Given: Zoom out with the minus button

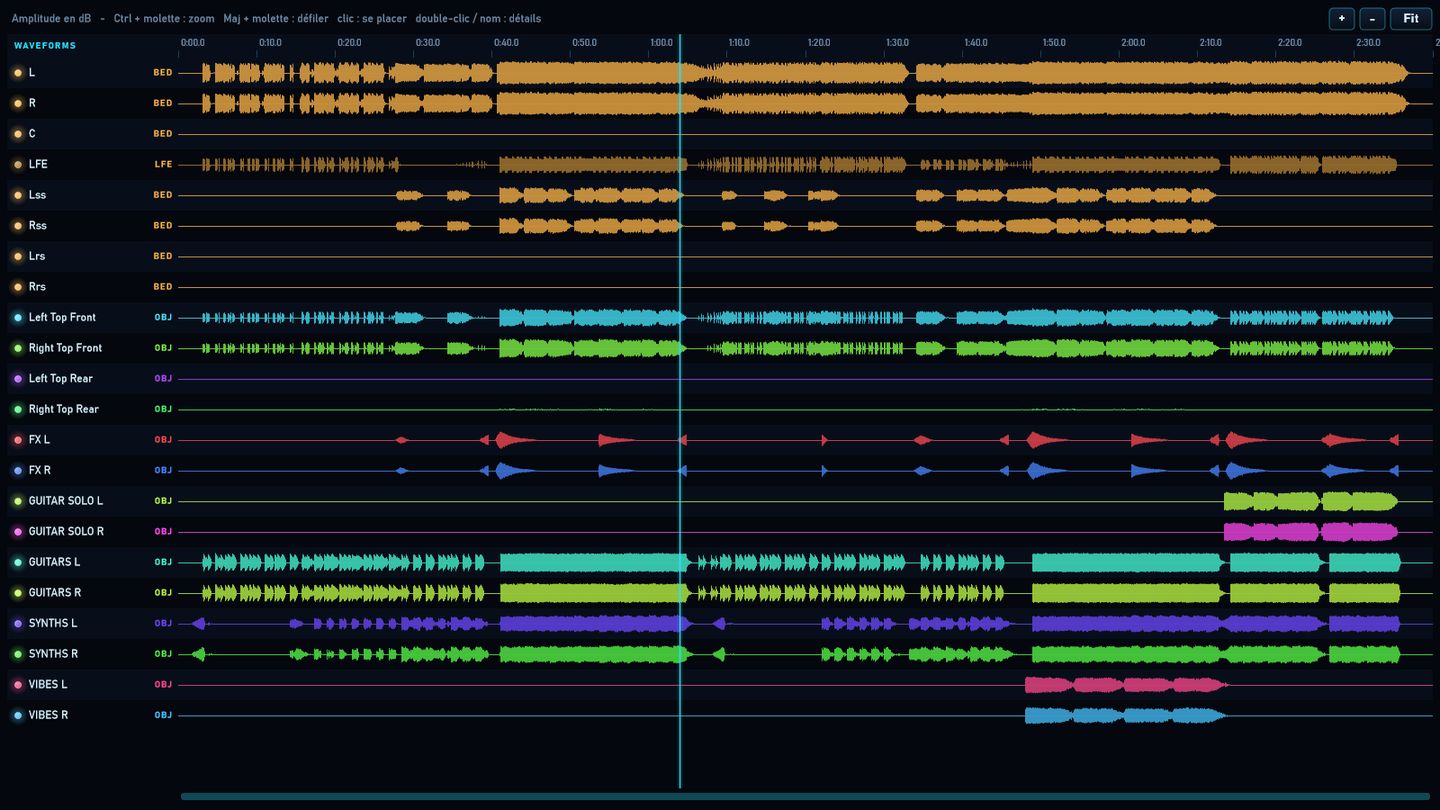Looking at the screenshot, I should click(1372, 18).
